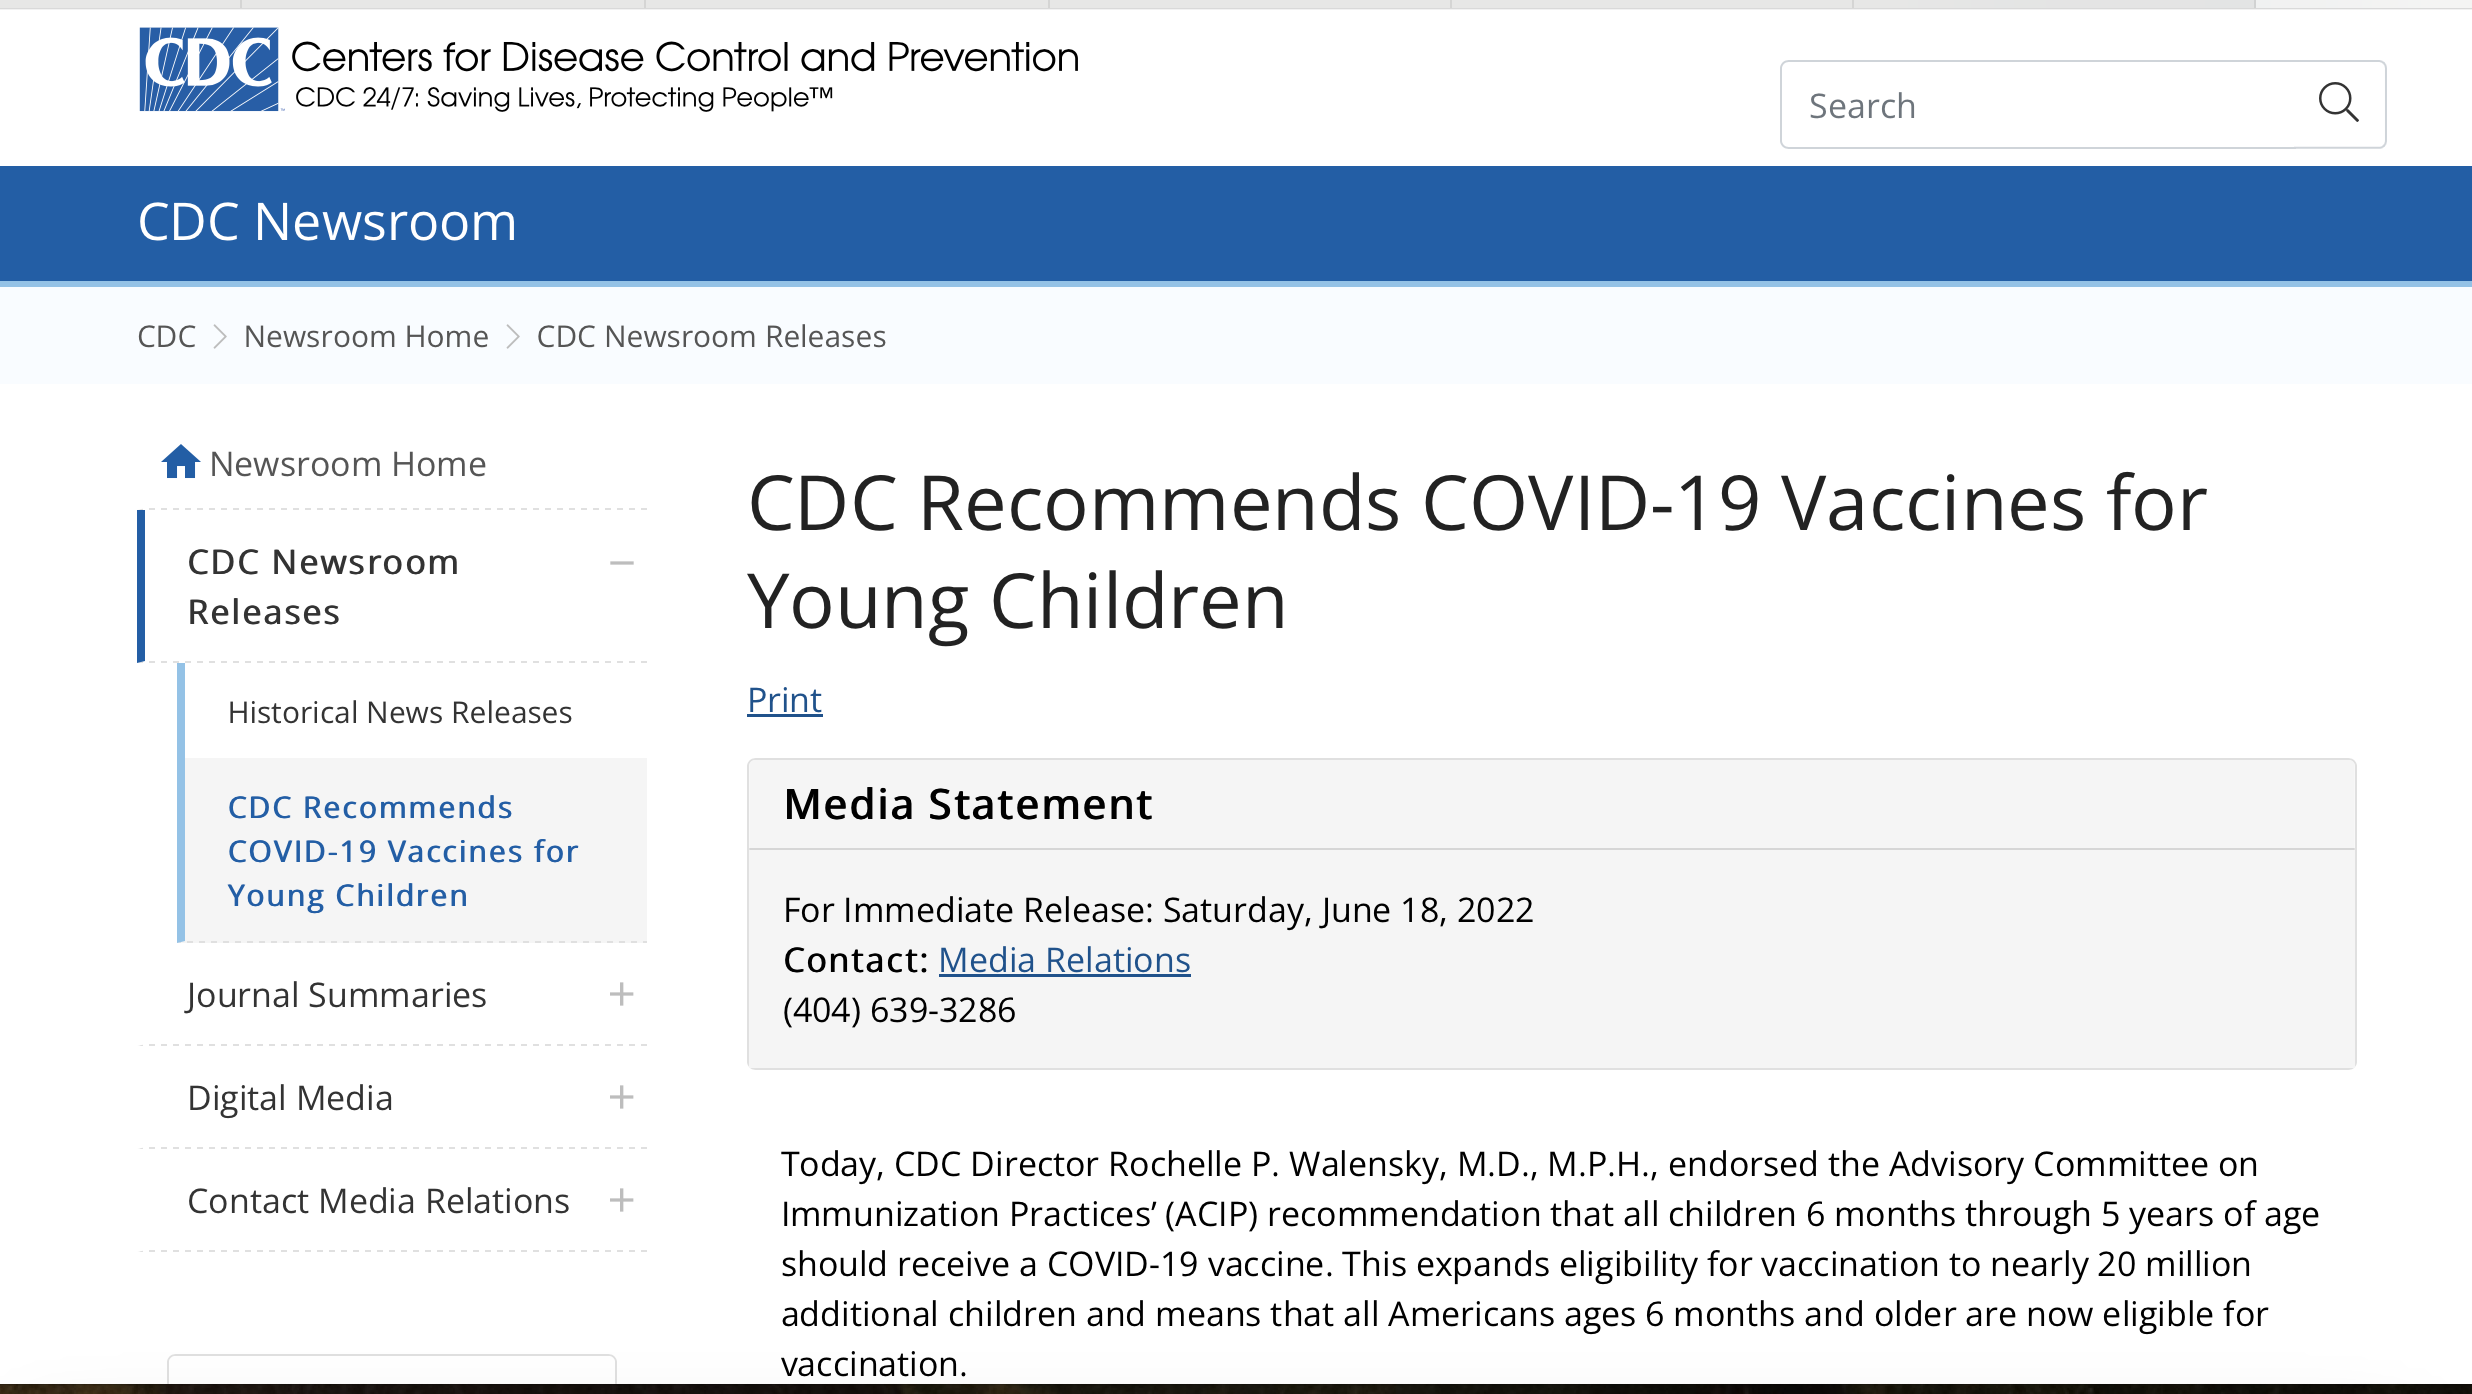This screenshot has width=2472, height=1394.
Task: Select Historical News Releases in sidebar
Action: coord(400,712)
